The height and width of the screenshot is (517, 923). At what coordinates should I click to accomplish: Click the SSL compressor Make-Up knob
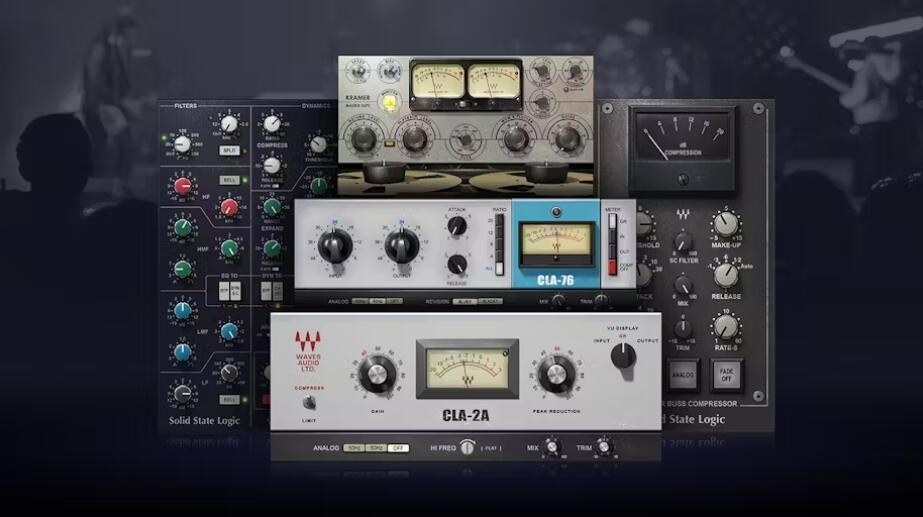[x=726, y=224]
